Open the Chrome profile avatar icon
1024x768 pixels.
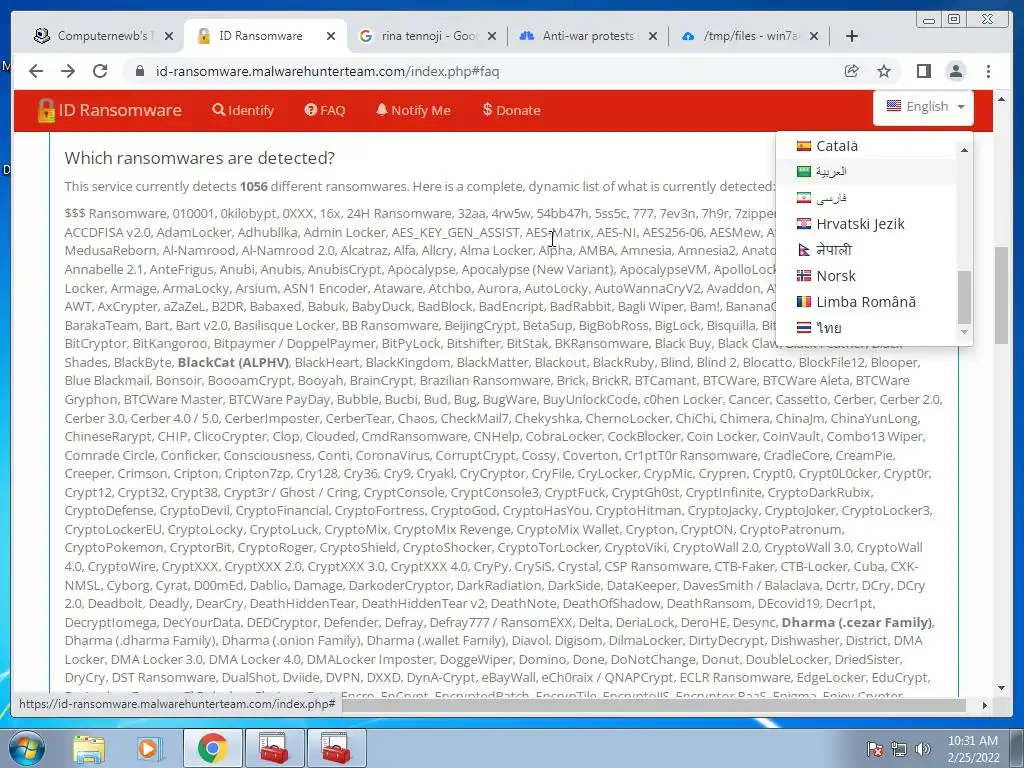pyautogui.click(x=955, y=71)
